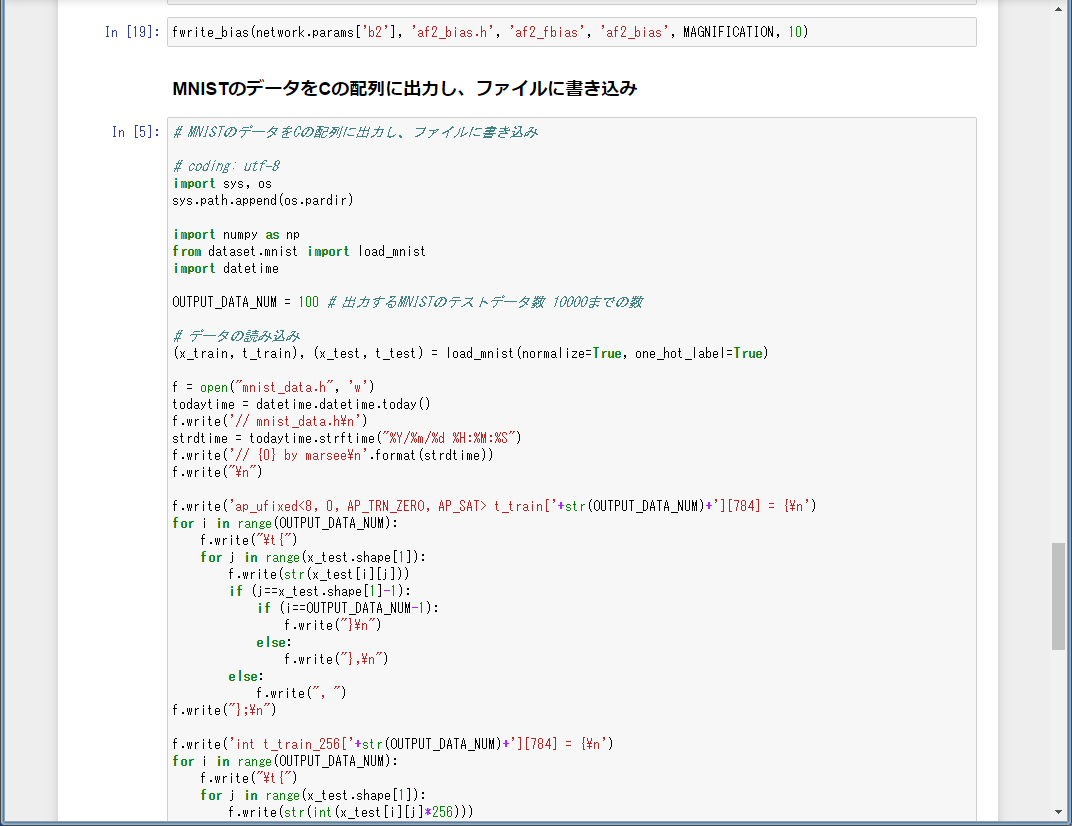Click the markdown heading MNISTのデータをCの配列に出力し
The image size is (1072, 826).
[x=405, y=88]
